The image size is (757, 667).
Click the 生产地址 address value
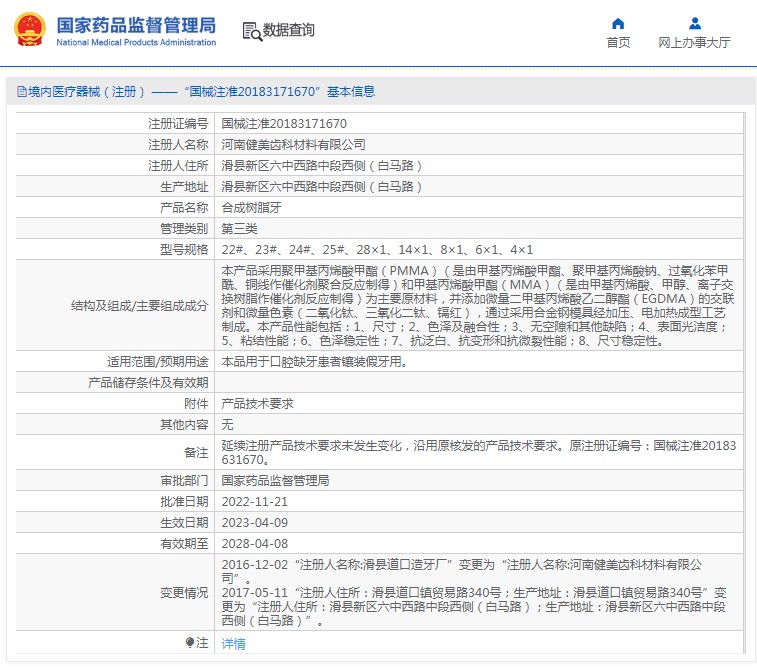pos(322,186)
